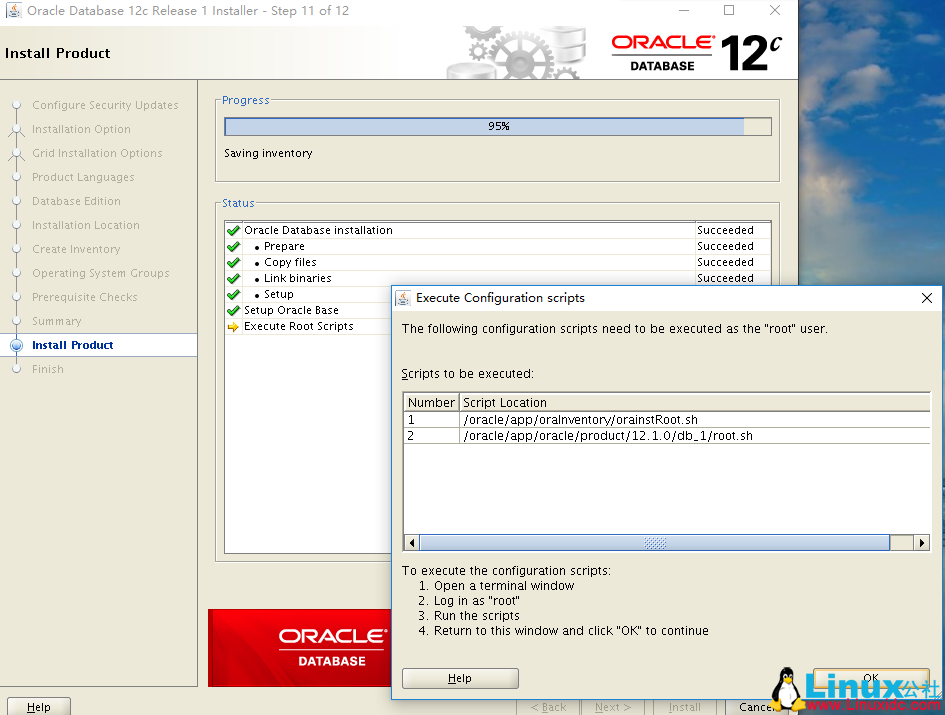
Task: Click Help in the main installer window
Action: pyautogui.click(x=38, y=706)
